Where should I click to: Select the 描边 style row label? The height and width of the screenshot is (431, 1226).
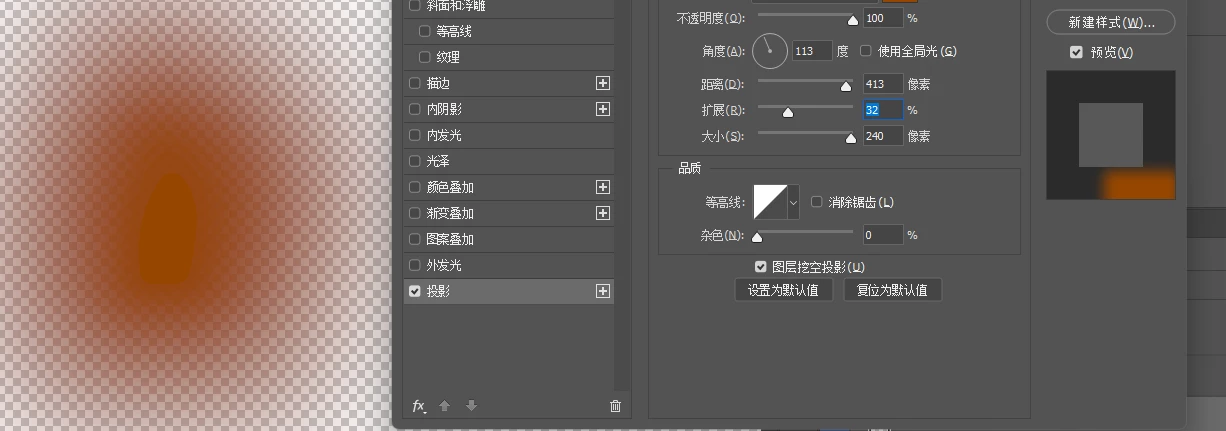[438, 83]
